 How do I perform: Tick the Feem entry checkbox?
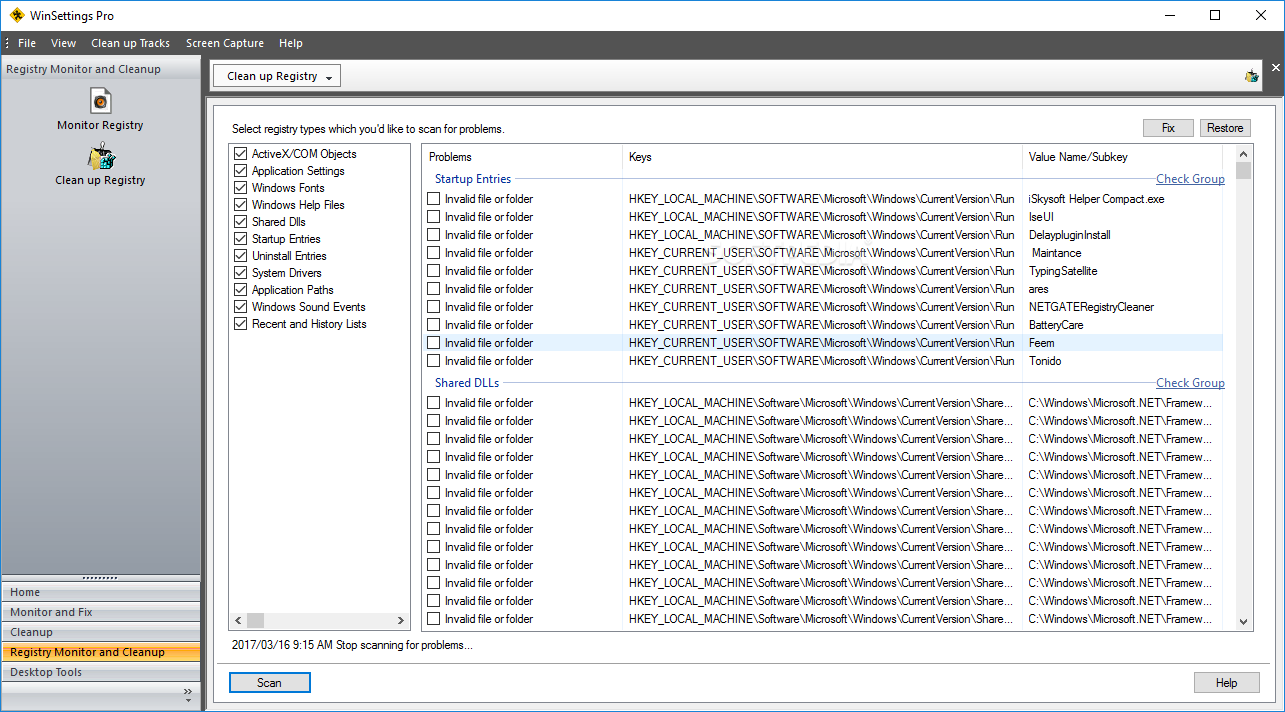[434, 343]
